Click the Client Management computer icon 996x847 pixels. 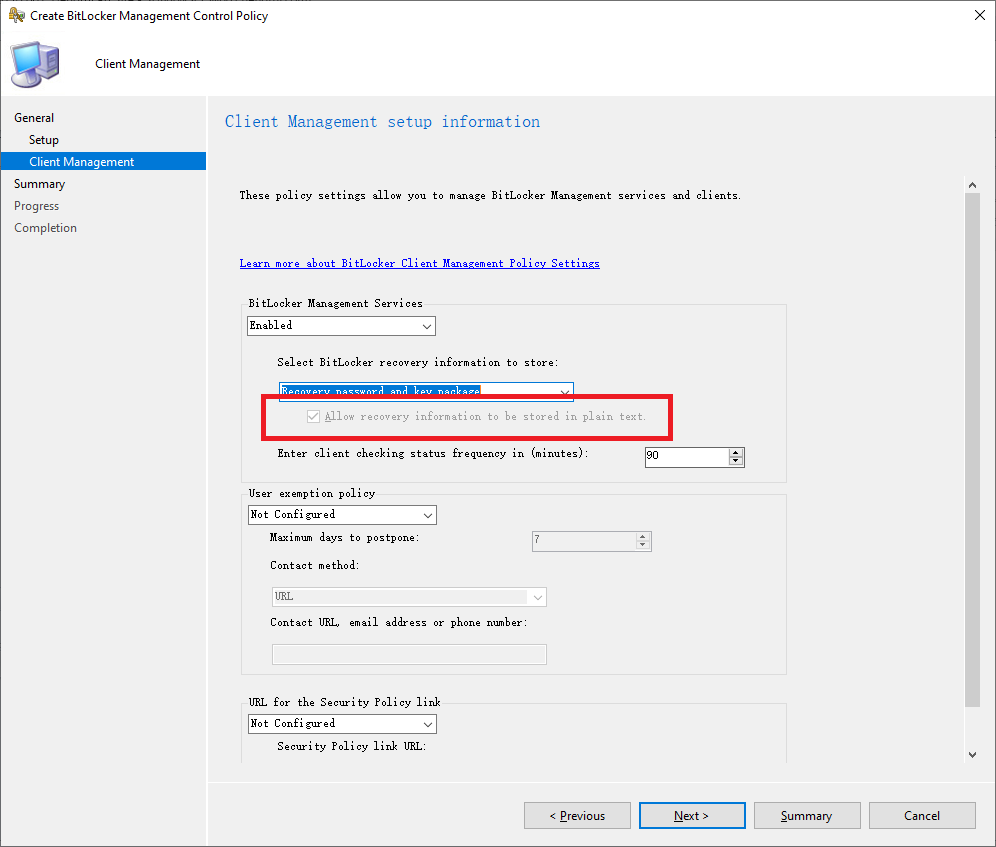pos(36,64)
